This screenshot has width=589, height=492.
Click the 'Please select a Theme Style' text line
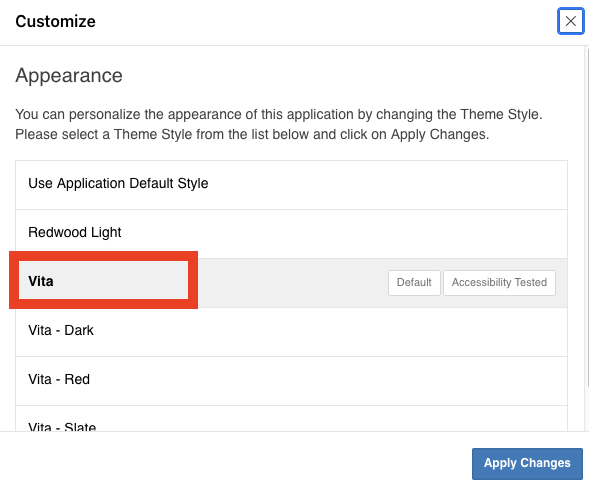pos(252,134)
